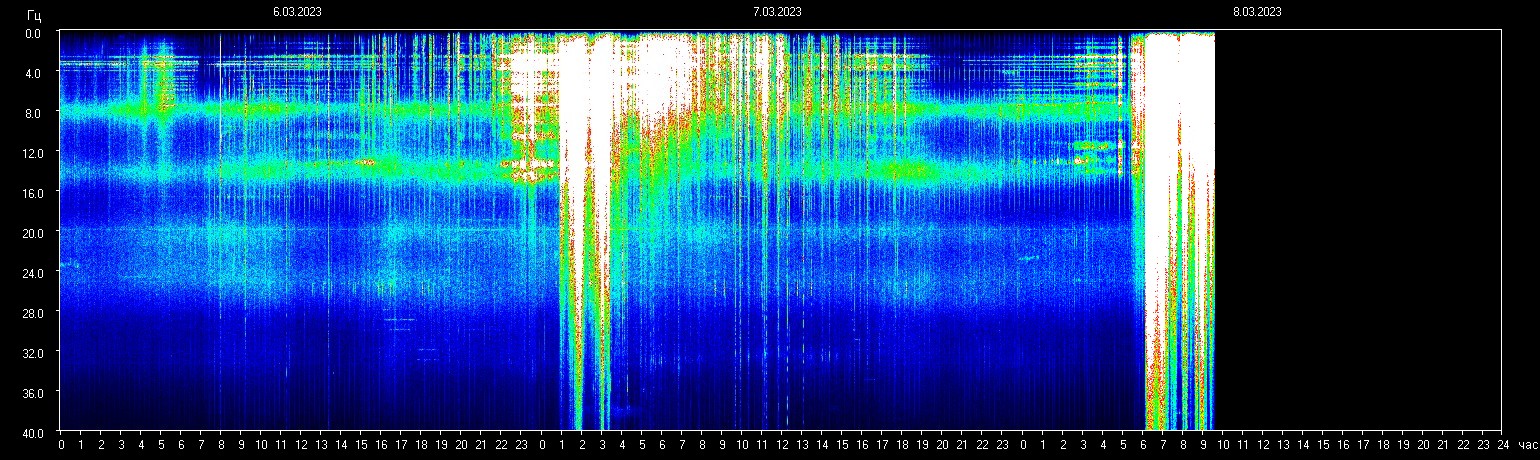Click the час time axis label
Image resolution: width=1540 pixels, height=460 pixels.
click(1526, 445)
